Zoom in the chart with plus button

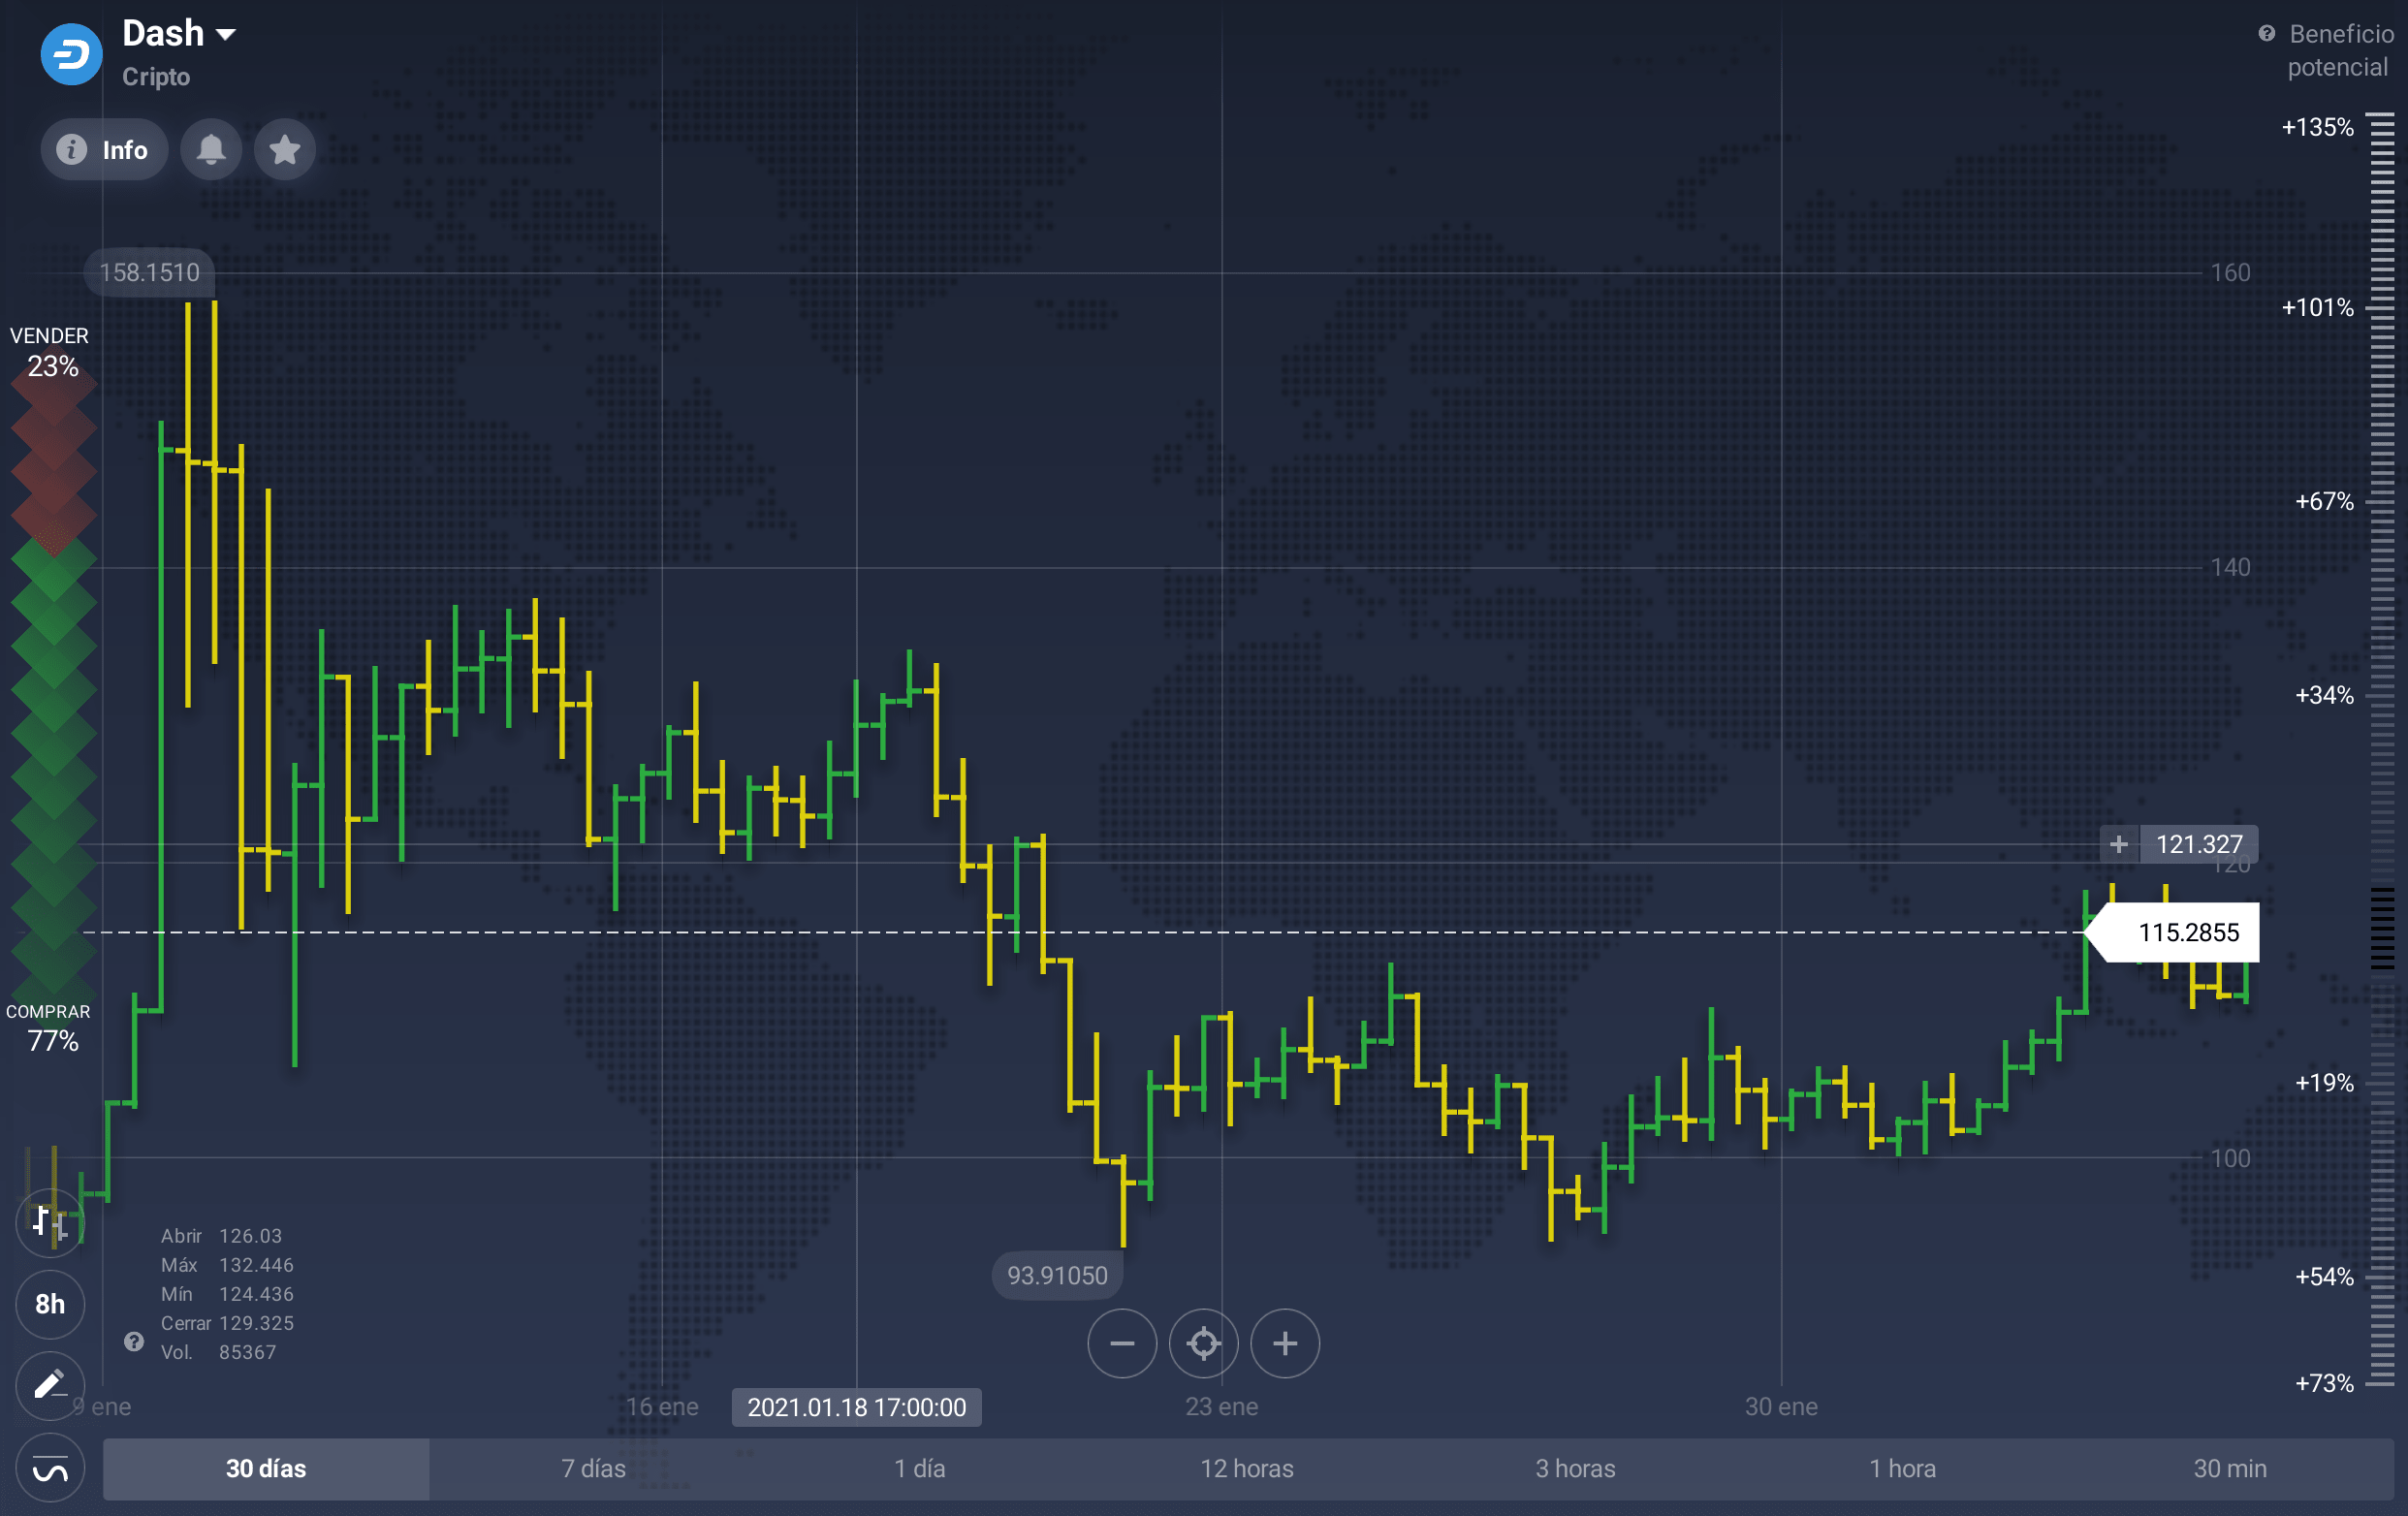click(1285, 1343)
